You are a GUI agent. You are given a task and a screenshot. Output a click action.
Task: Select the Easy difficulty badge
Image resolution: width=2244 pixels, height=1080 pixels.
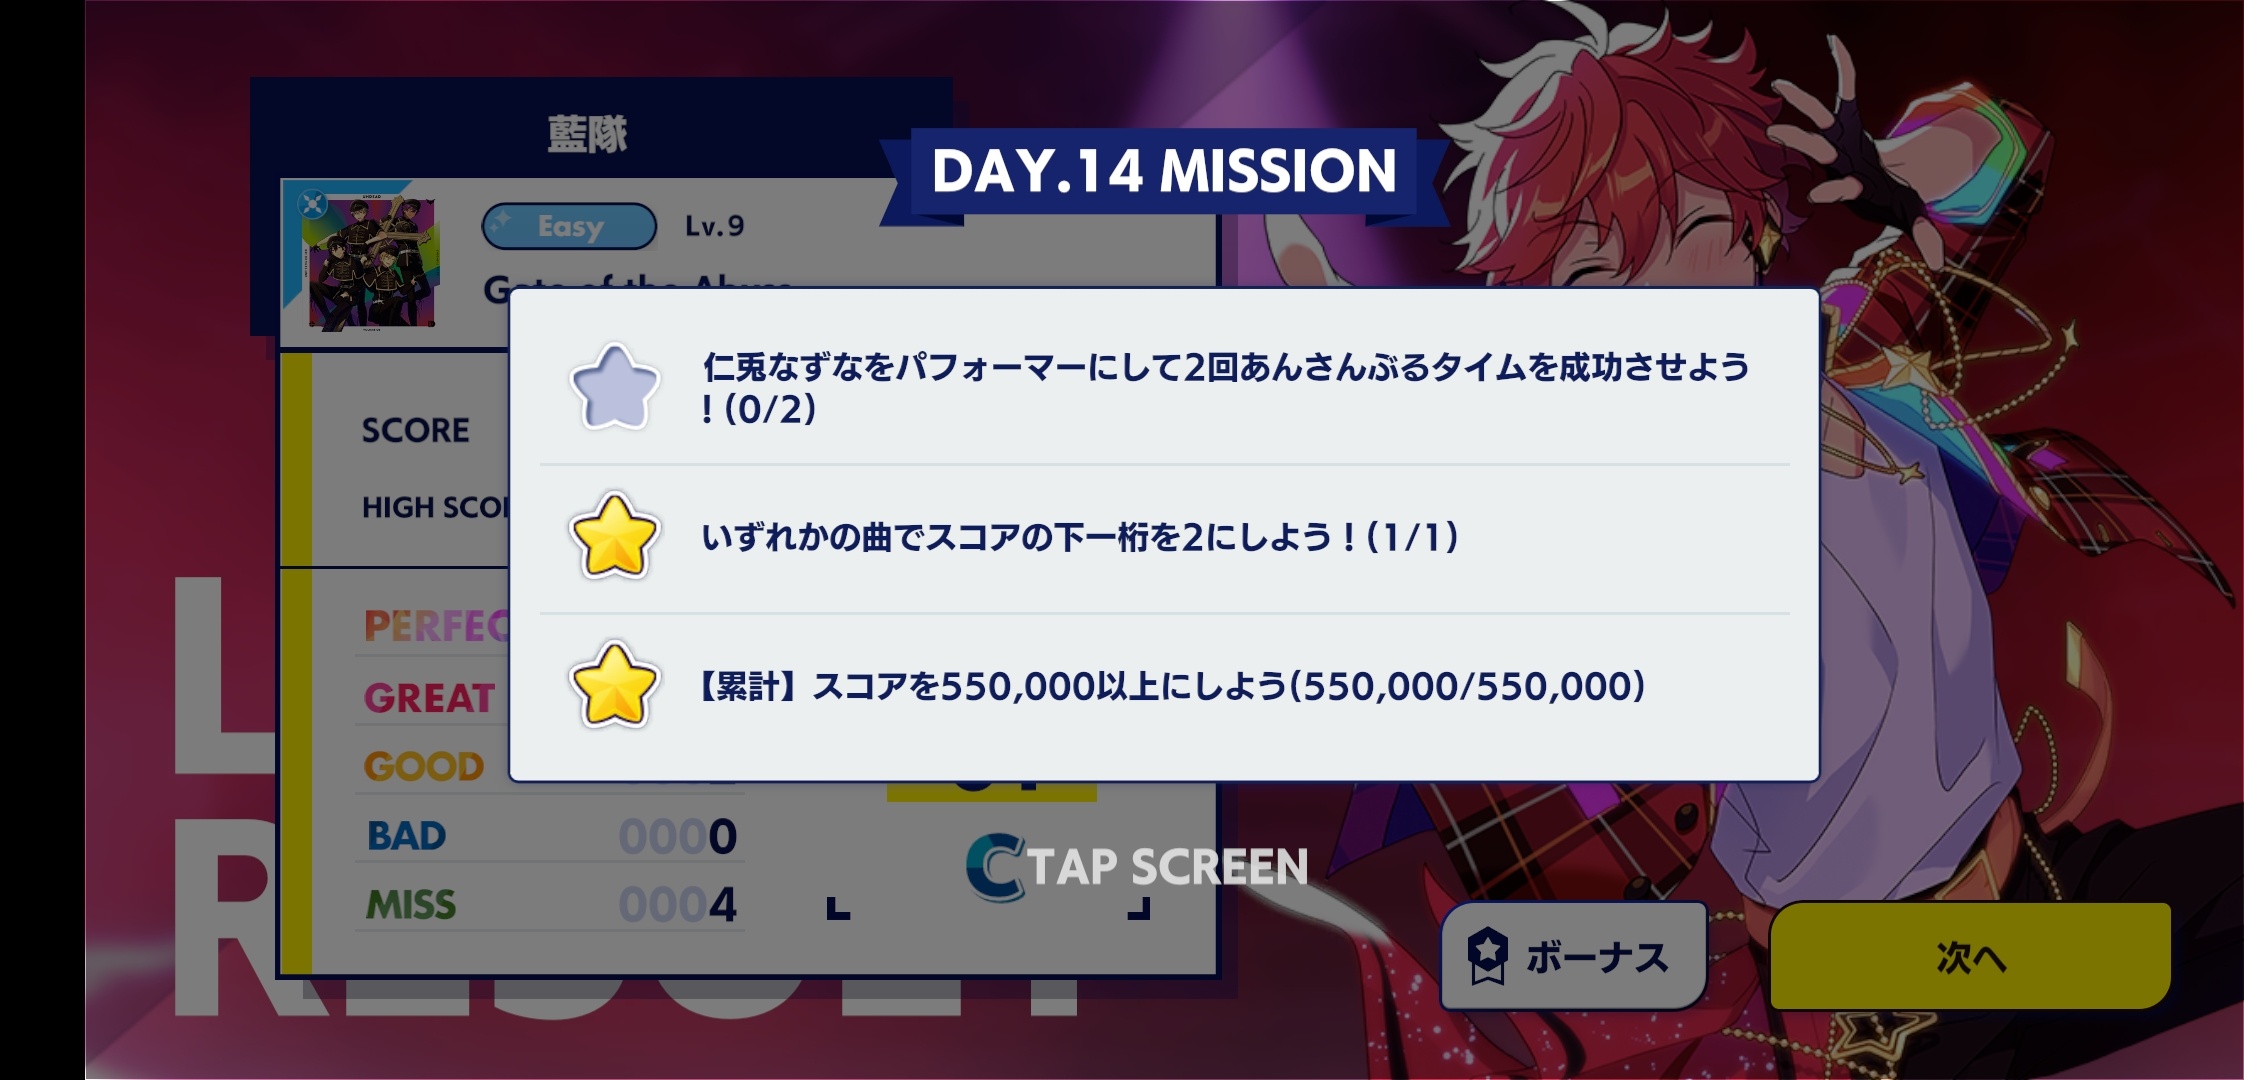pyautogui.click(x=569, y=226)
